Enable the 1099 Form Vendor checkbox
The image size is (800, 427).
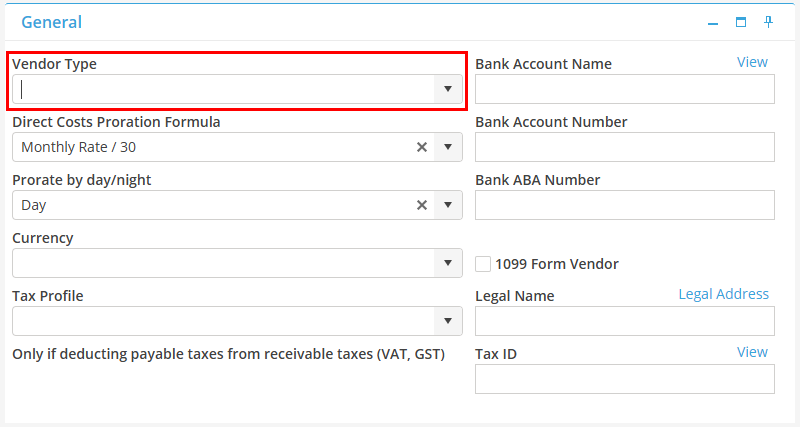click(x=483, y=264)
